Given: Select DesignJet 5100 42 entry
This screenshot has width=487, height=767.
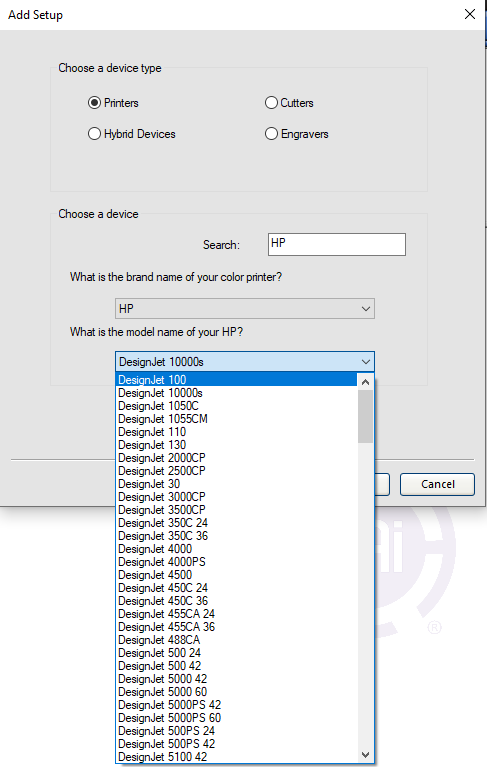Looking at the screenshot, I should tap(237, 756).
